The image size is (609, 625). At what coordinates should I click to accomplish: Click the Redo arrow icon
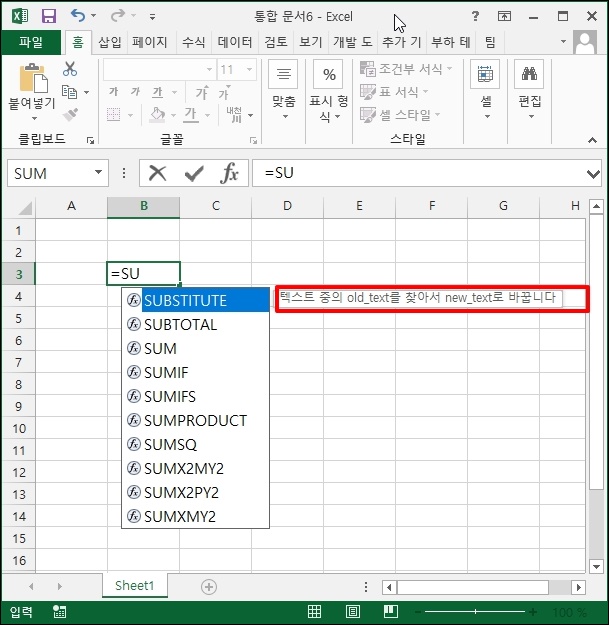tap(118, 16)
